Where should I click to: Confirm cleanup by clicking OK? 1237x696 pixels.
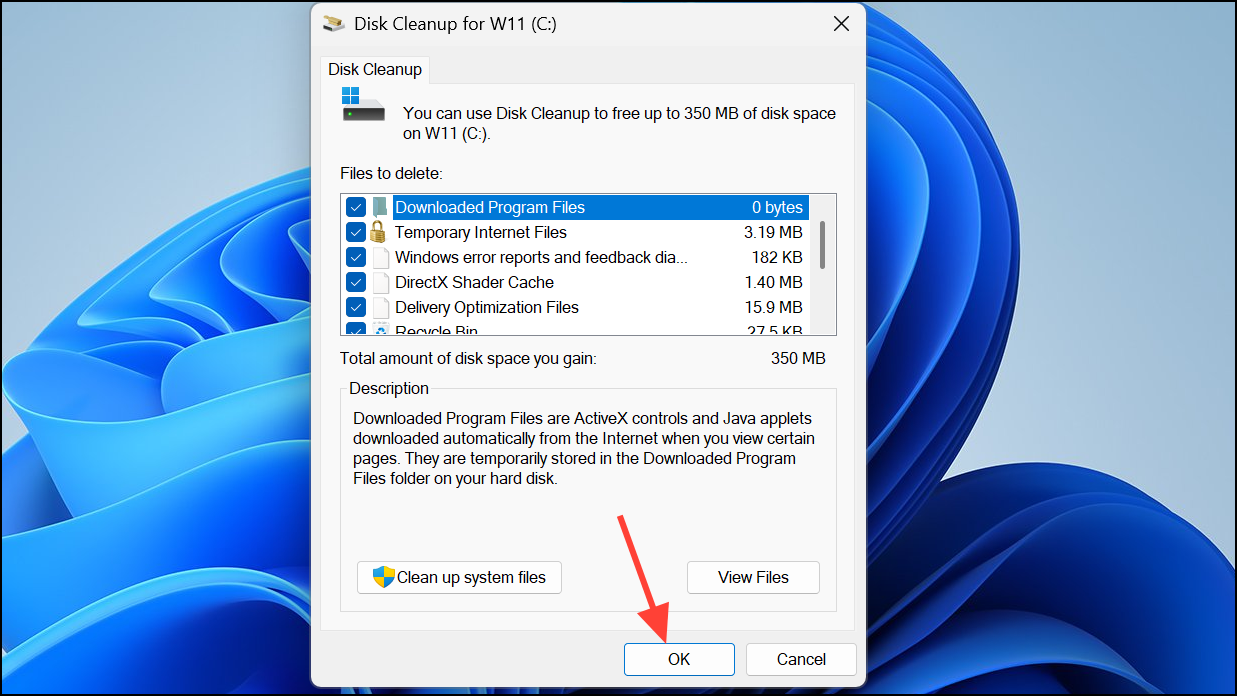(679, 659)
